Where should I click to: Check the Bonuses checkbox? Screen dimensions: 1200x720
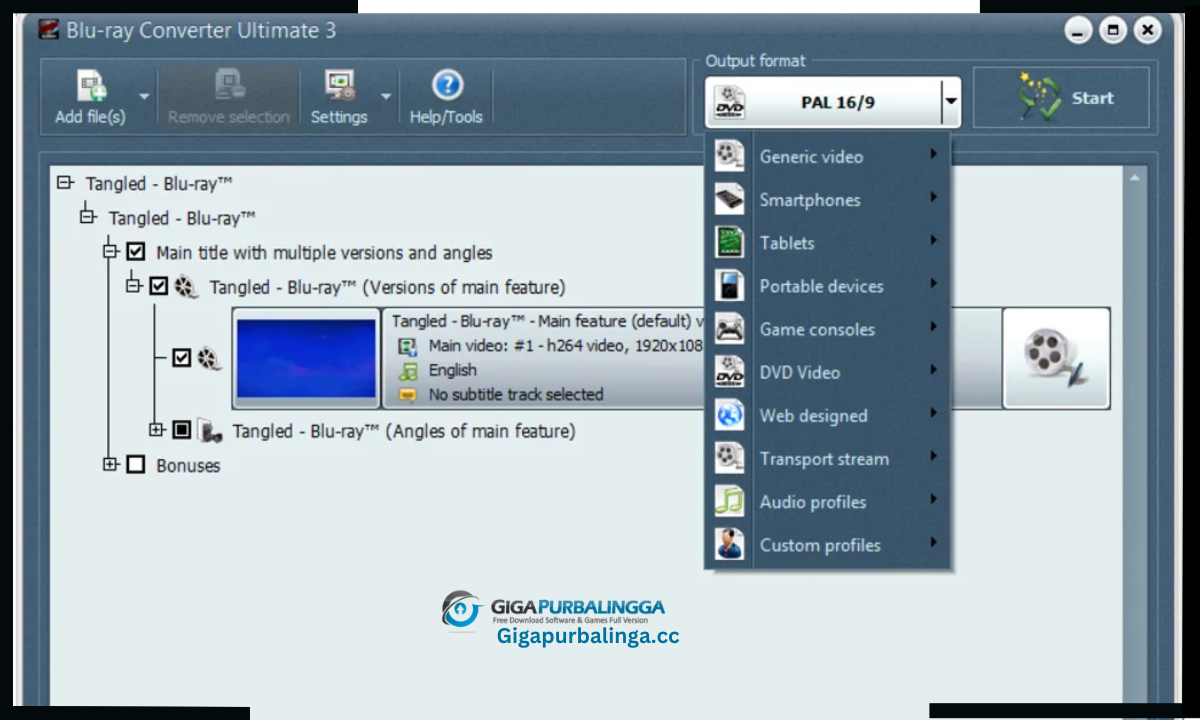[x=136, y=465]
